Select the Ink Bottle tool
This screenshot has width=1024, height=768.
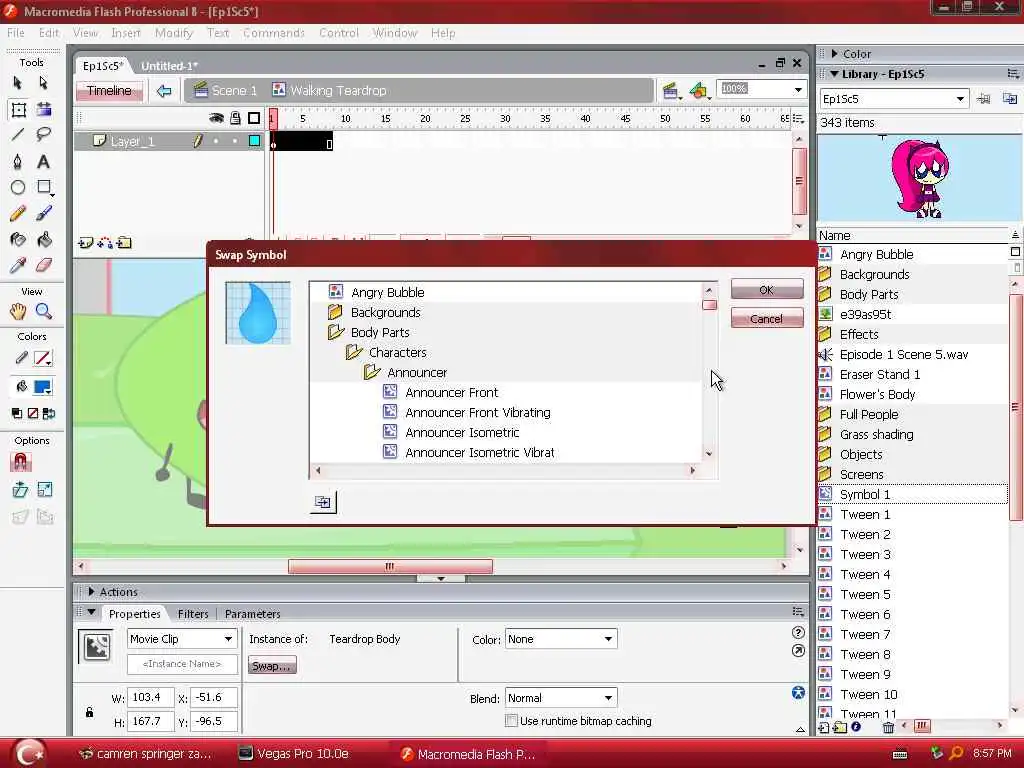pyautogui.click(x=18, y=240)
